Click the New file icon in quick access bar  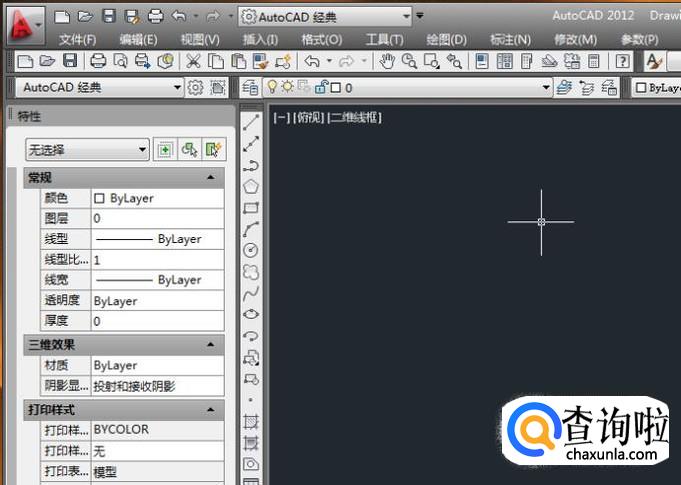(x=62, y=16)
